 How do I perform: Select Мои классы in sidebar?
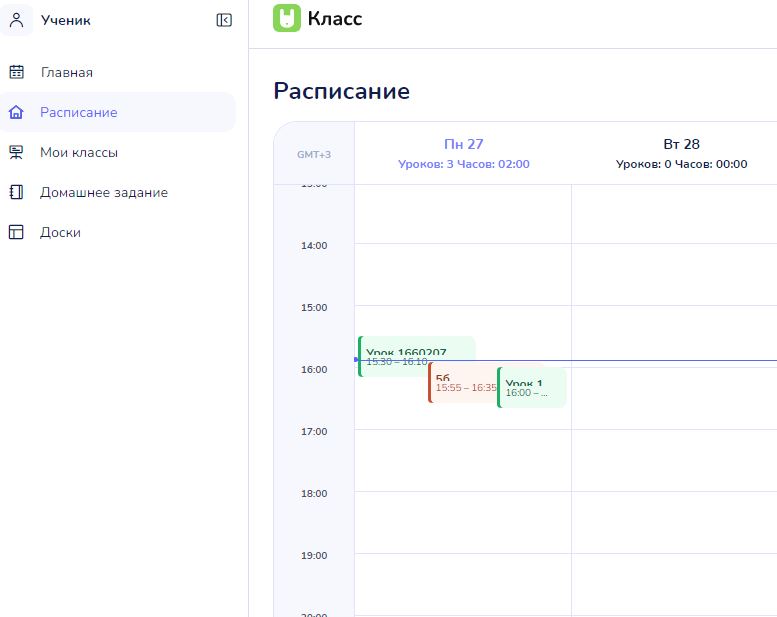pyautogui.click(x=117, y=152)
